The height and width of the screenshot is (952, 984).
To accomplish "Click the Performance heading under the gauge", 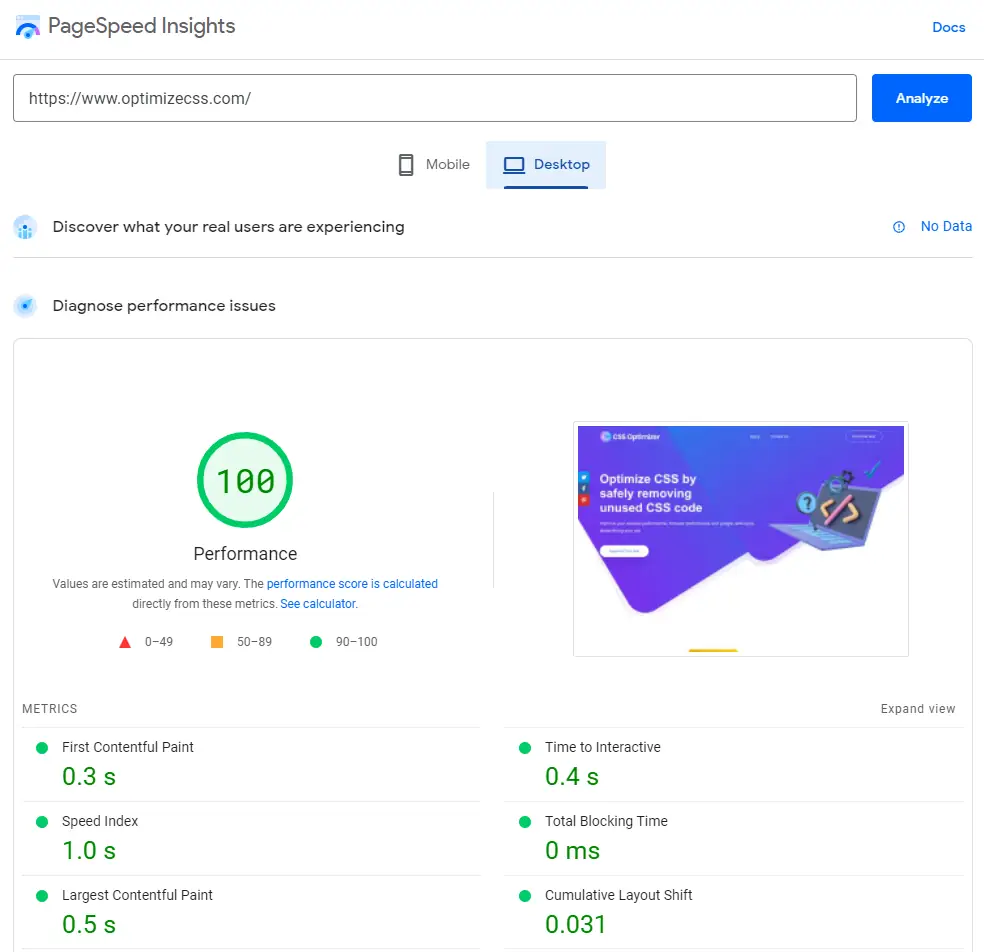I will pos(245,554).
